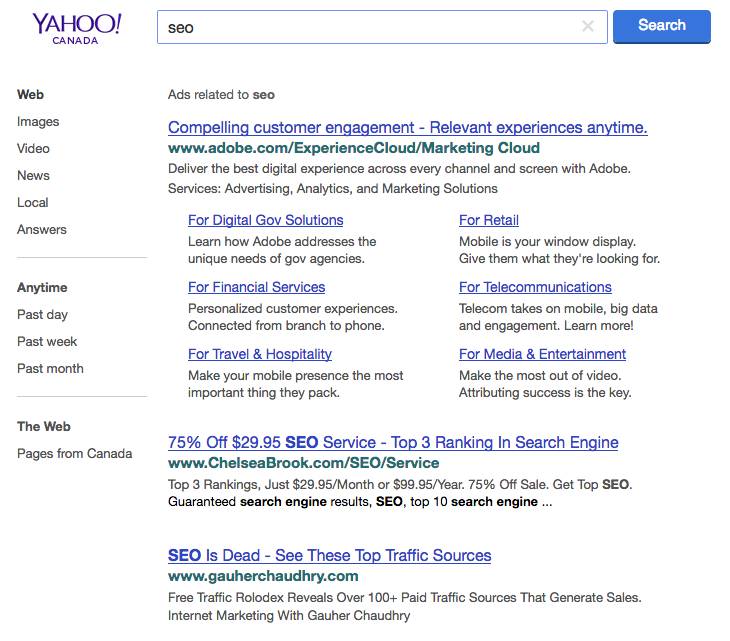730x641 pixels.
Task: Open the Compelling customer engagement ad link
Action: (407, 128)
